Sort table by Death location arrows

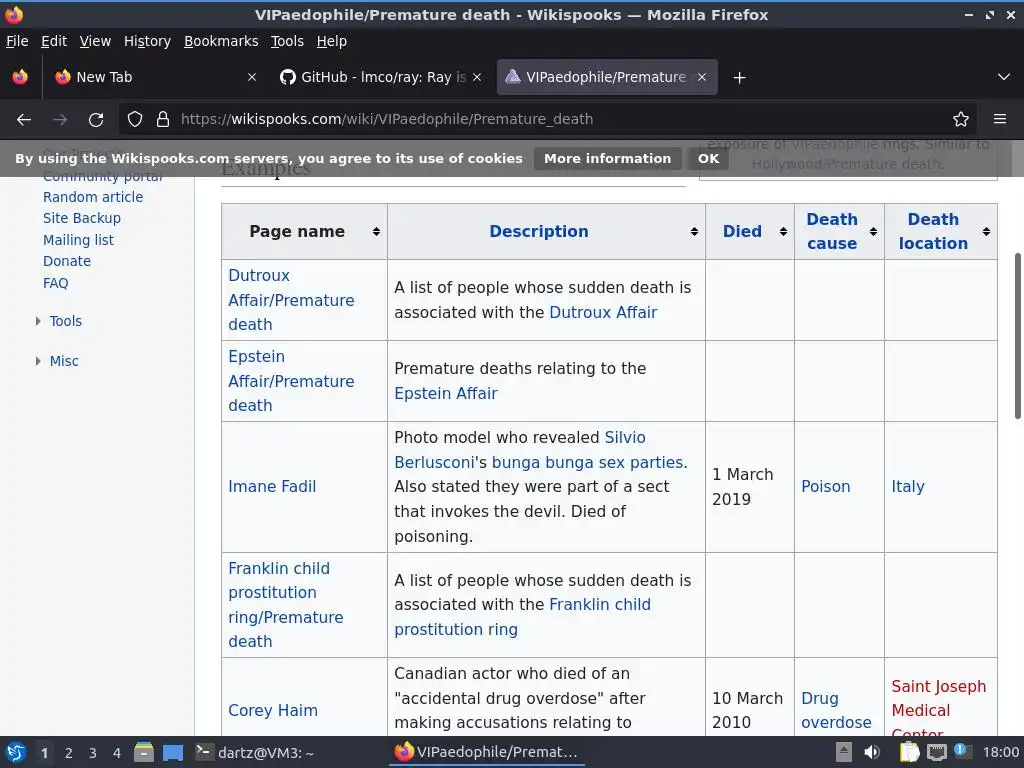(x=986, y=232)
